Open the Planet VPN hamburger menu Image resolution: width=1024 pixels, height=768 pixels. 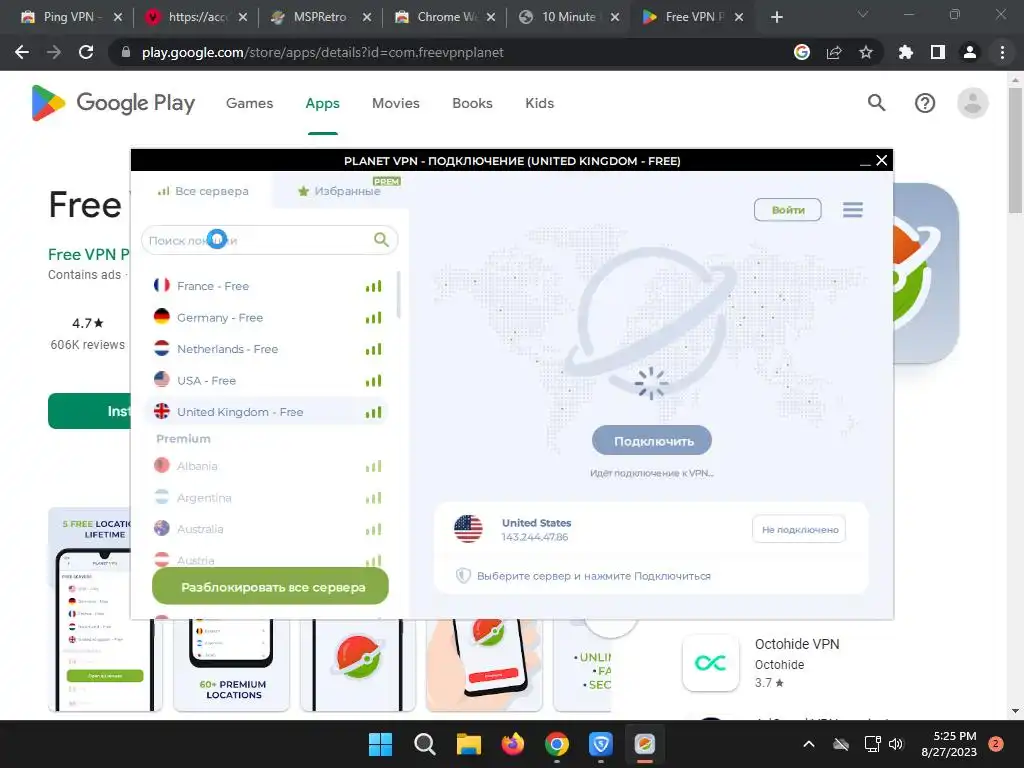(852, 210)
